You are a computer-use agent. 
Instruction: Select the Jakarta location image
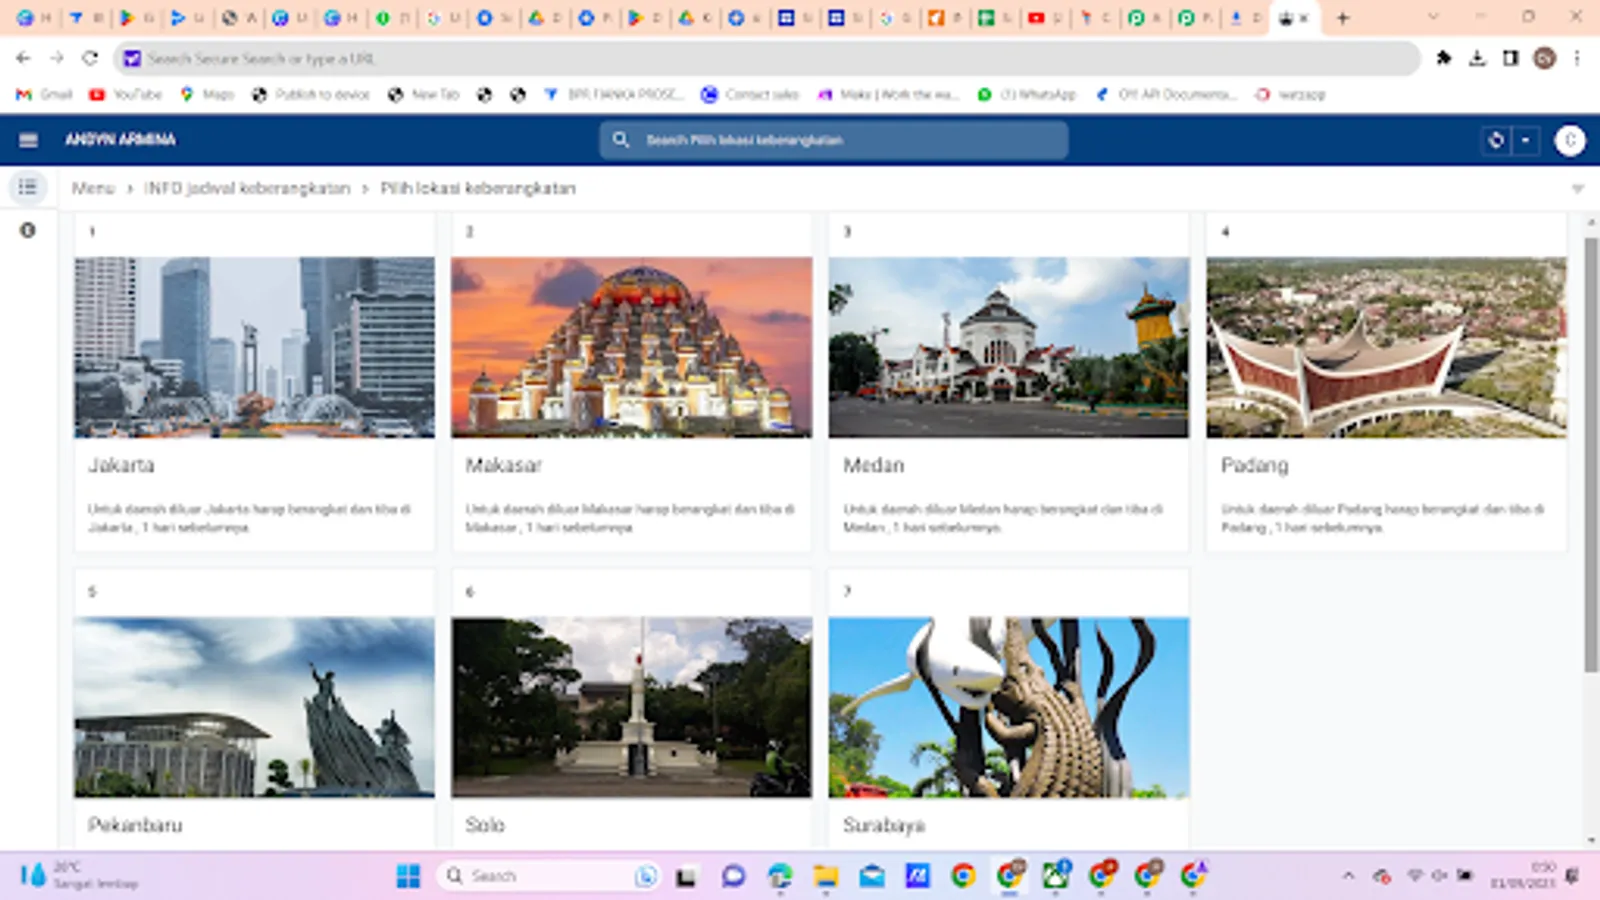[254, 347]
